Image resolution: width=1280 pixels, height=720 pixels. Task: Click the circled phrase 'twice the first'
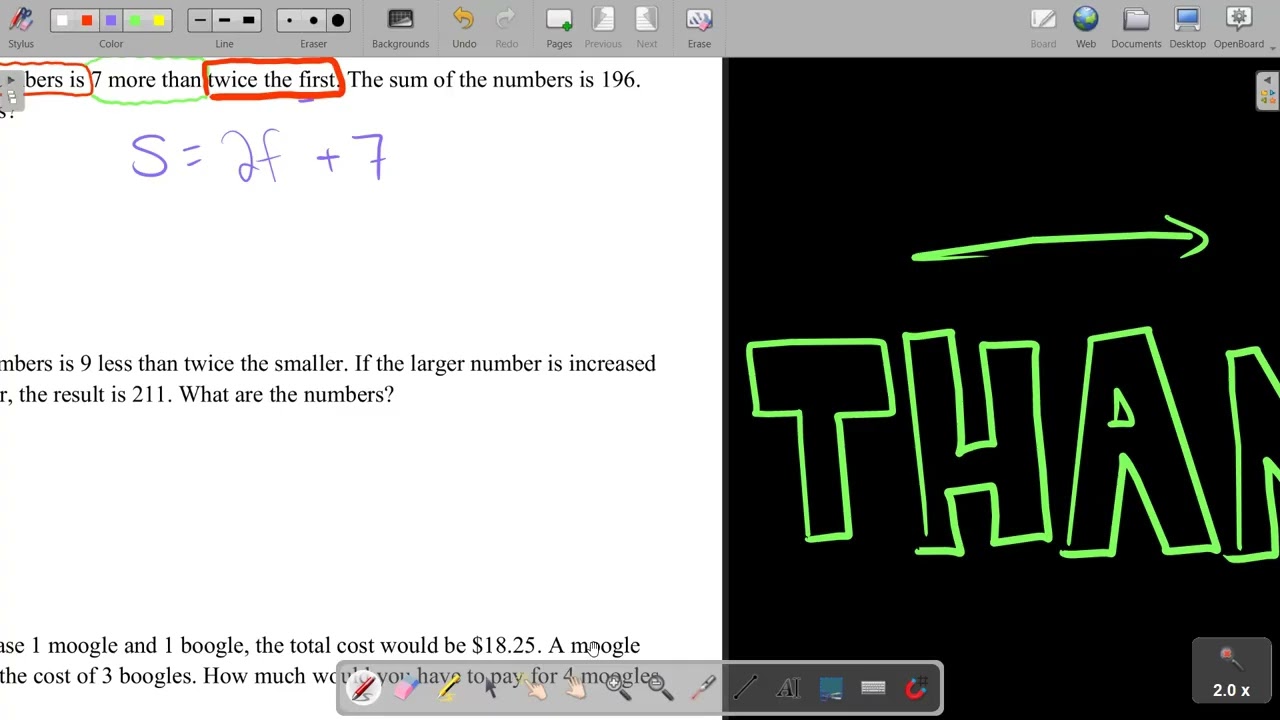[274, 80]
